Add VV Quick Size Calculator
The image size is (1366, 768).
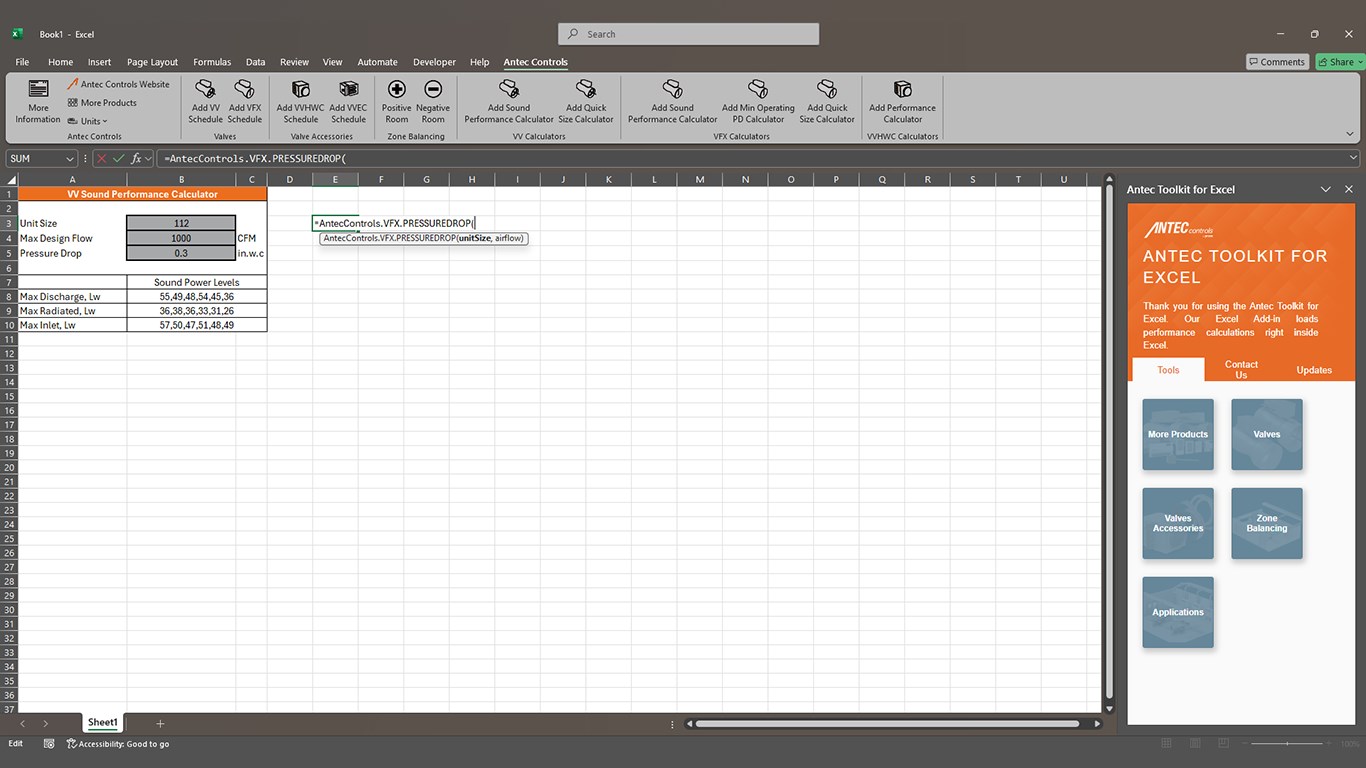(586, 101)
